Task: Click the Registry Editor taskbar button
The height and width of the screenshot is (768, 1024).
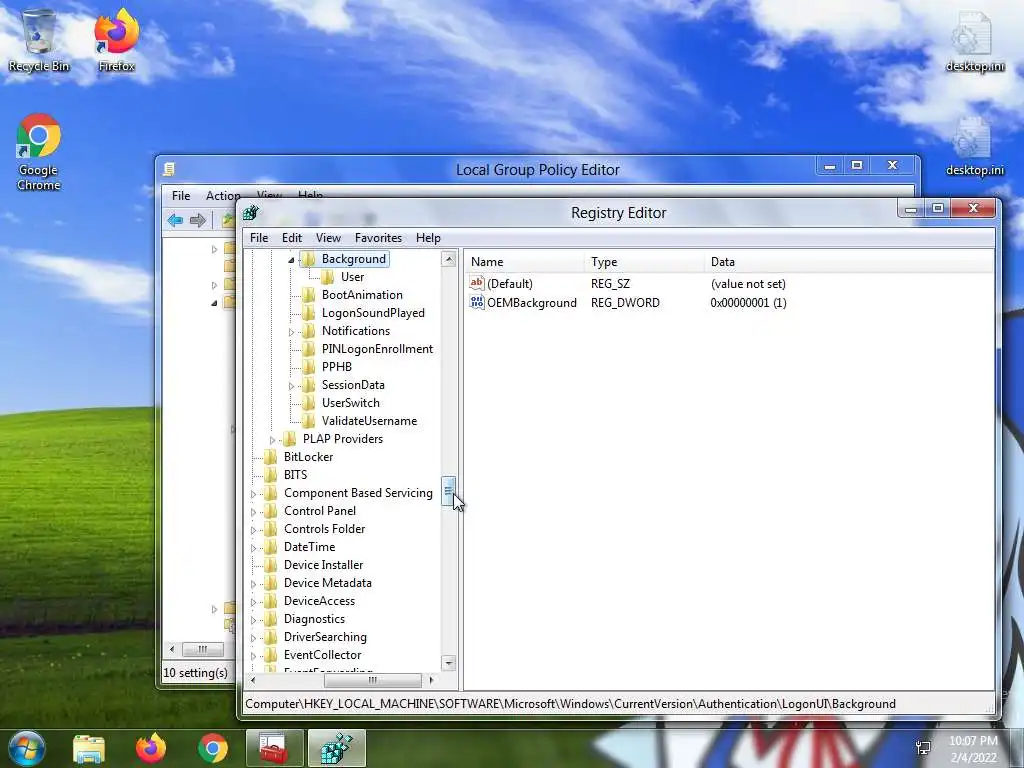Action: pyautogui.click(x=336, y=748)
